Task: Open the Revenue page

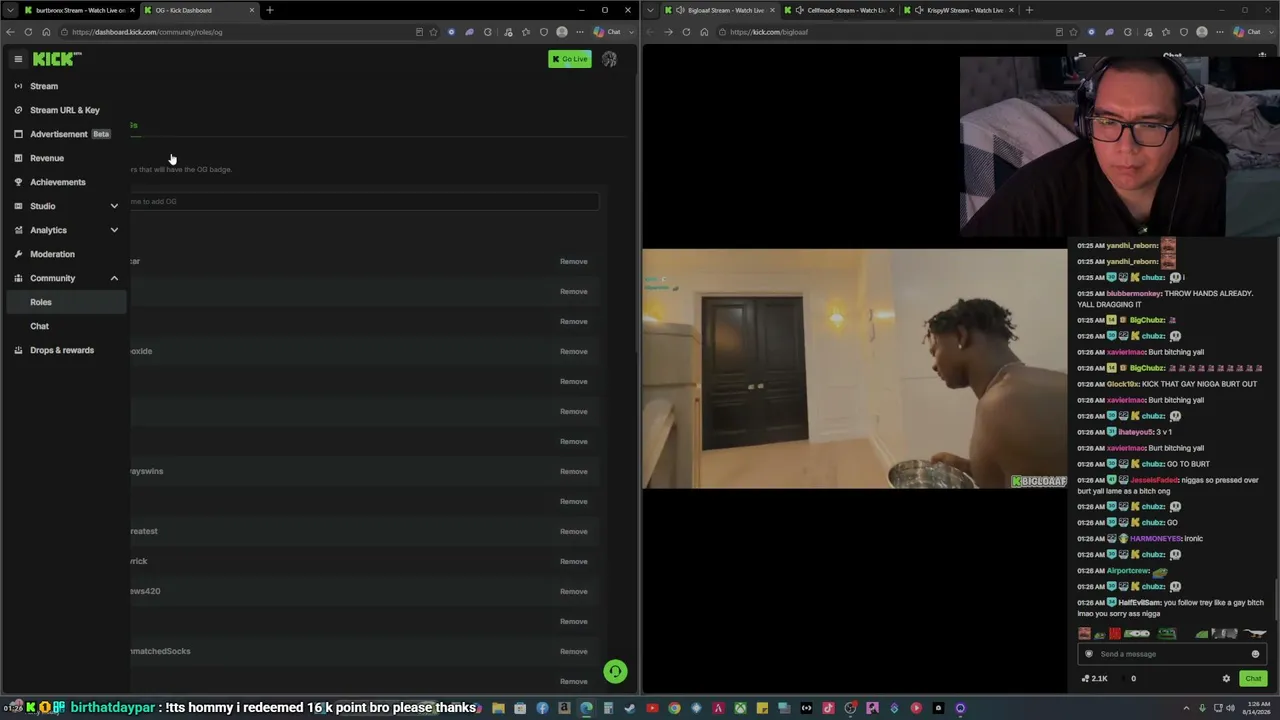Action: (x=47, y=158)
